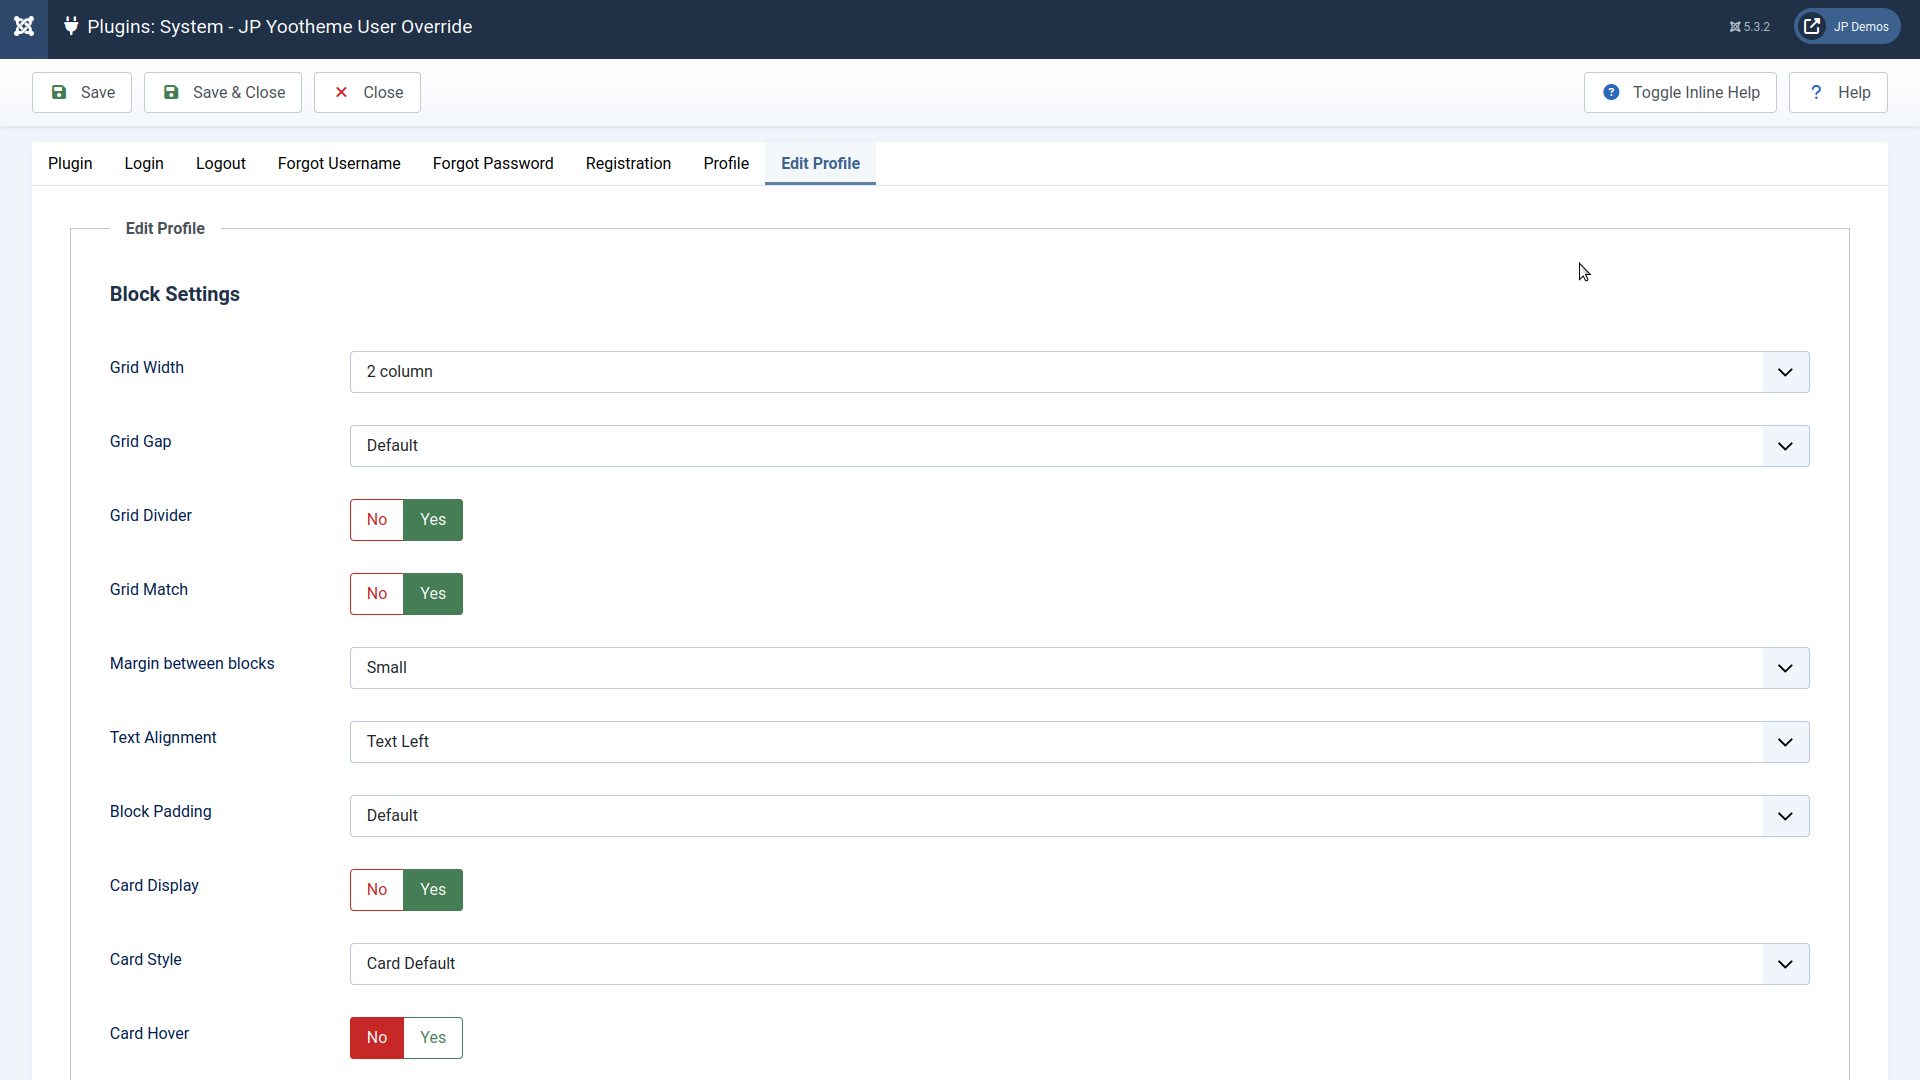Click the Close button with the red X
Image resolution: width=1920 pixels, height=1080 pixels.
coord(367,92)
